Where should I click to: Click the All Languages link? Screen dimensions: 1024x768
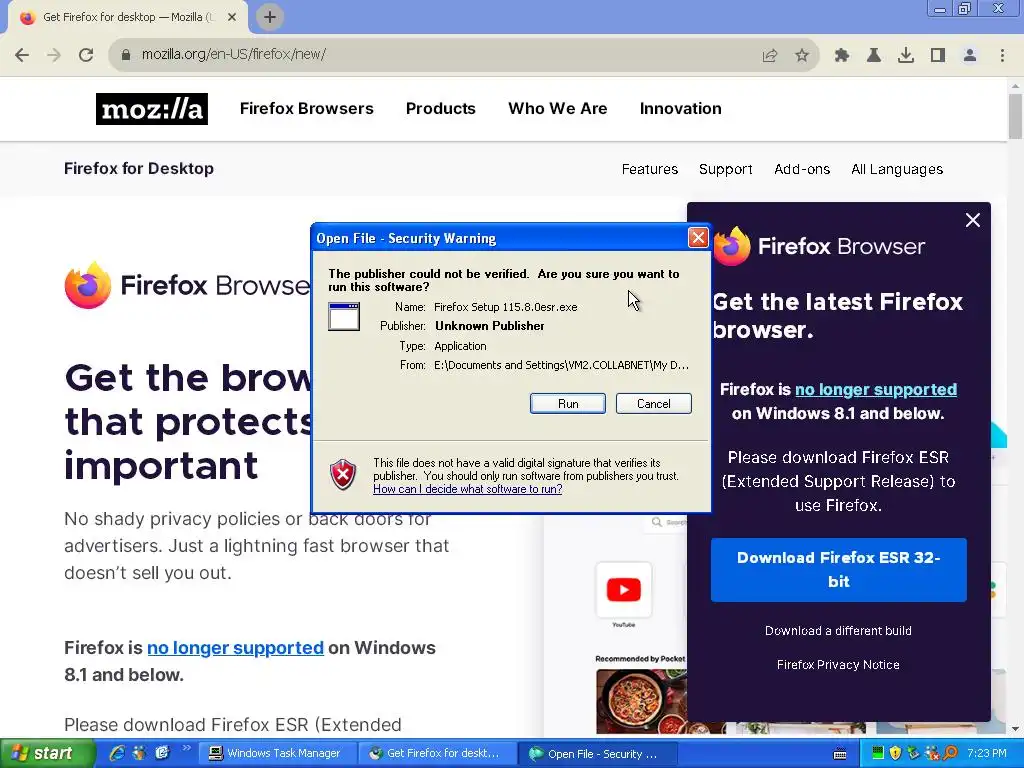[x=897, y=169]
